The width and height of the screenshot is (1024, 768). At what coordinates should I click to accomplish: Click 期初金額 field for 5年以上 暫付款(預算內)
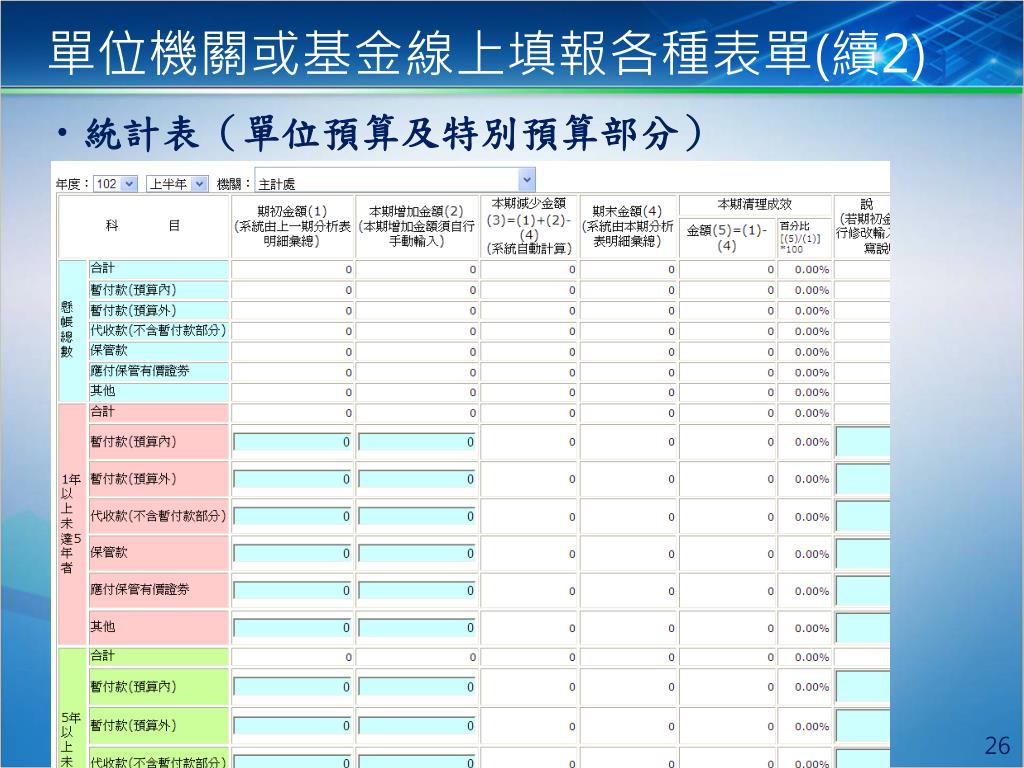pos(292,687)
